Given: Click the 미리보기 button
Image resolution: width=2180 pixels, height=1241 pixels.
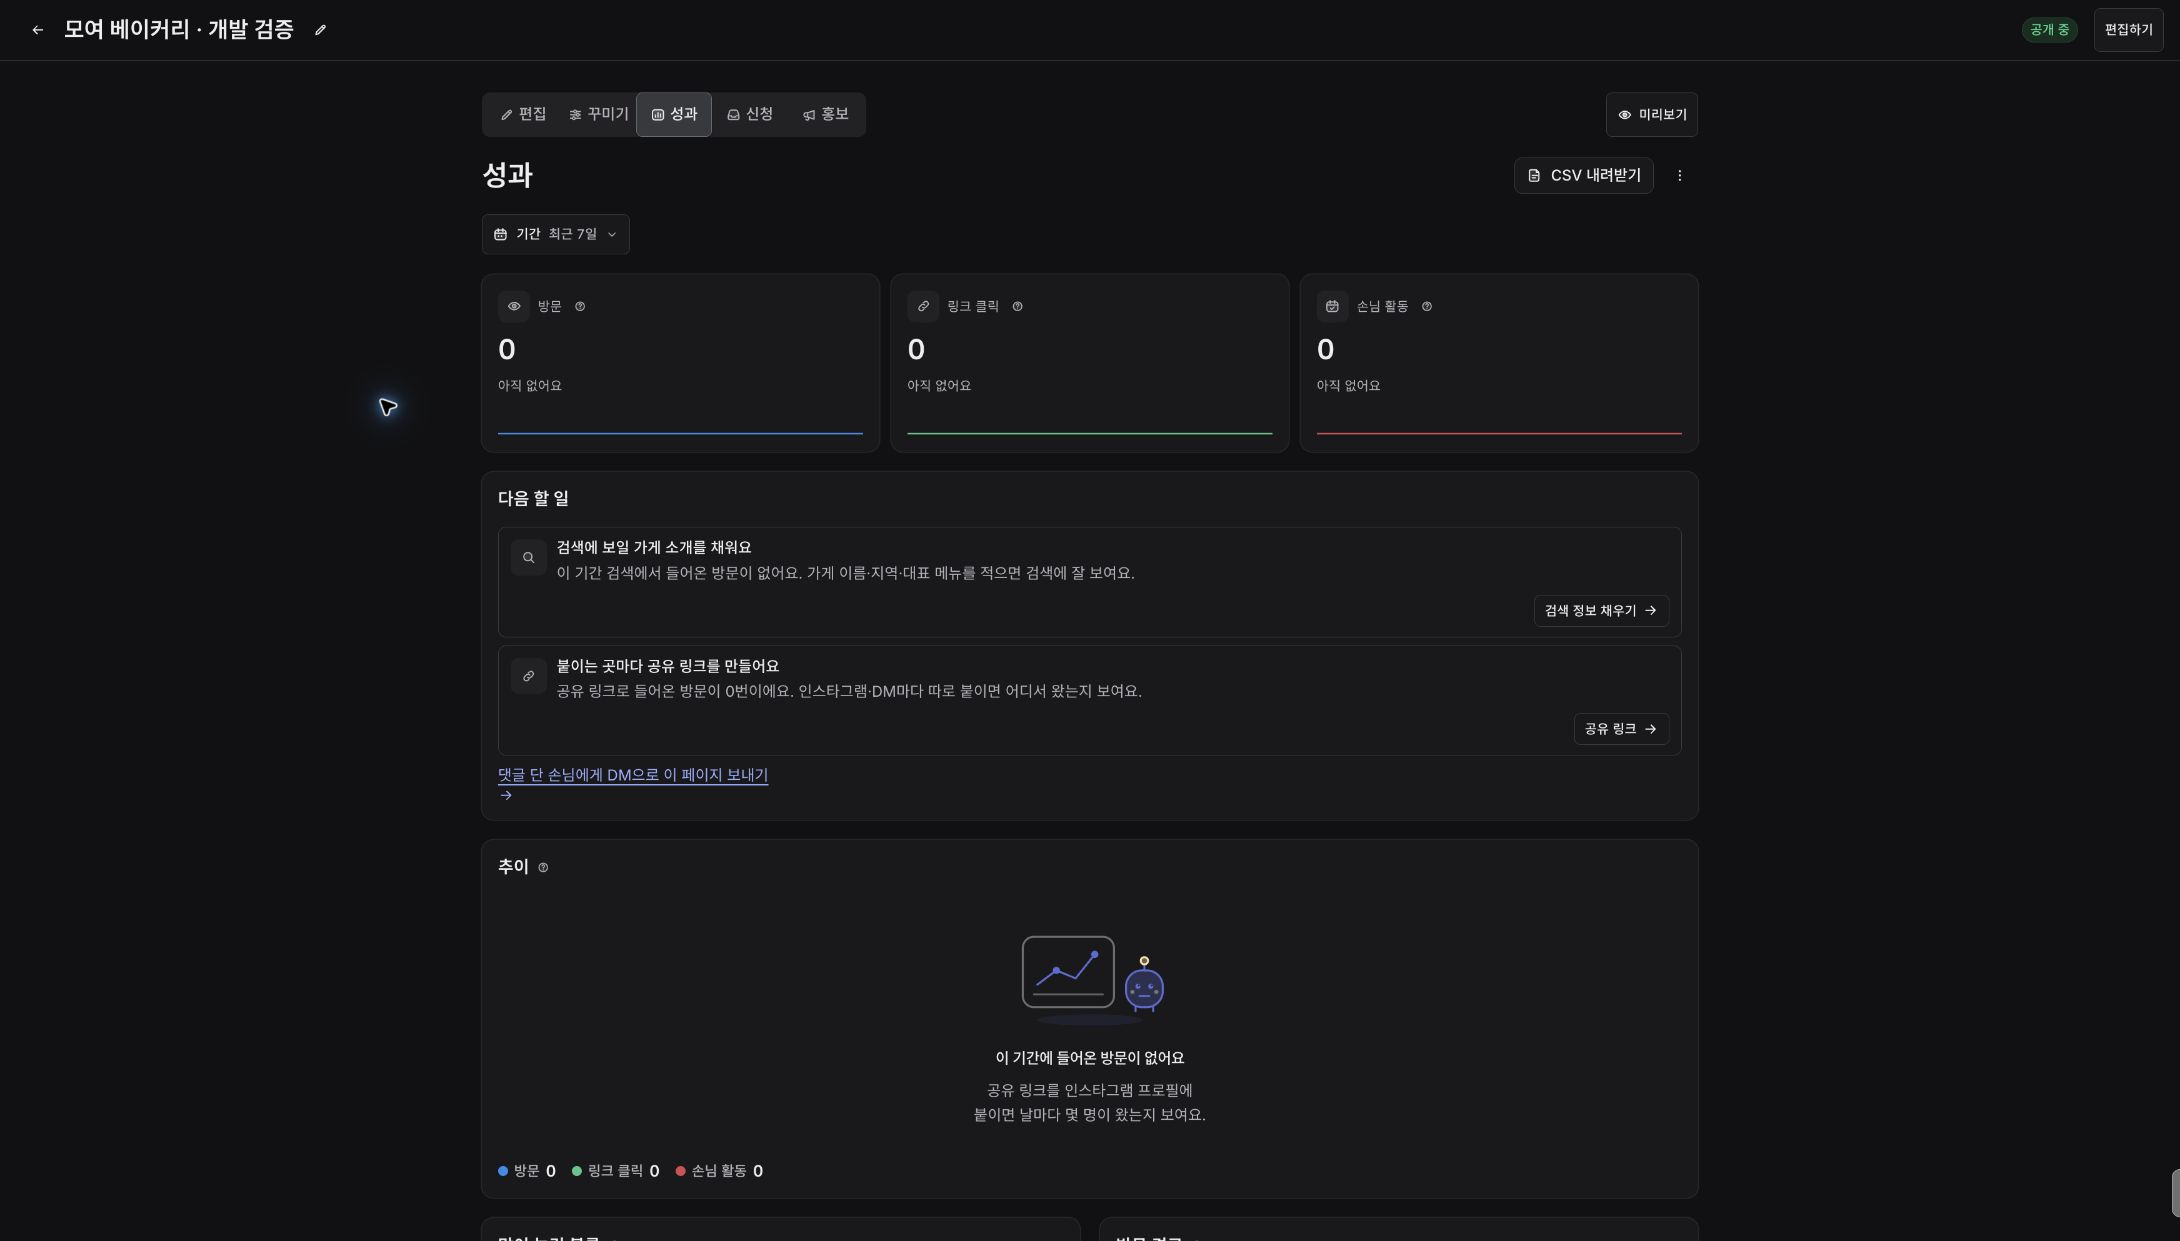Looking at the screenshot, I should (x=1651, y=115).
